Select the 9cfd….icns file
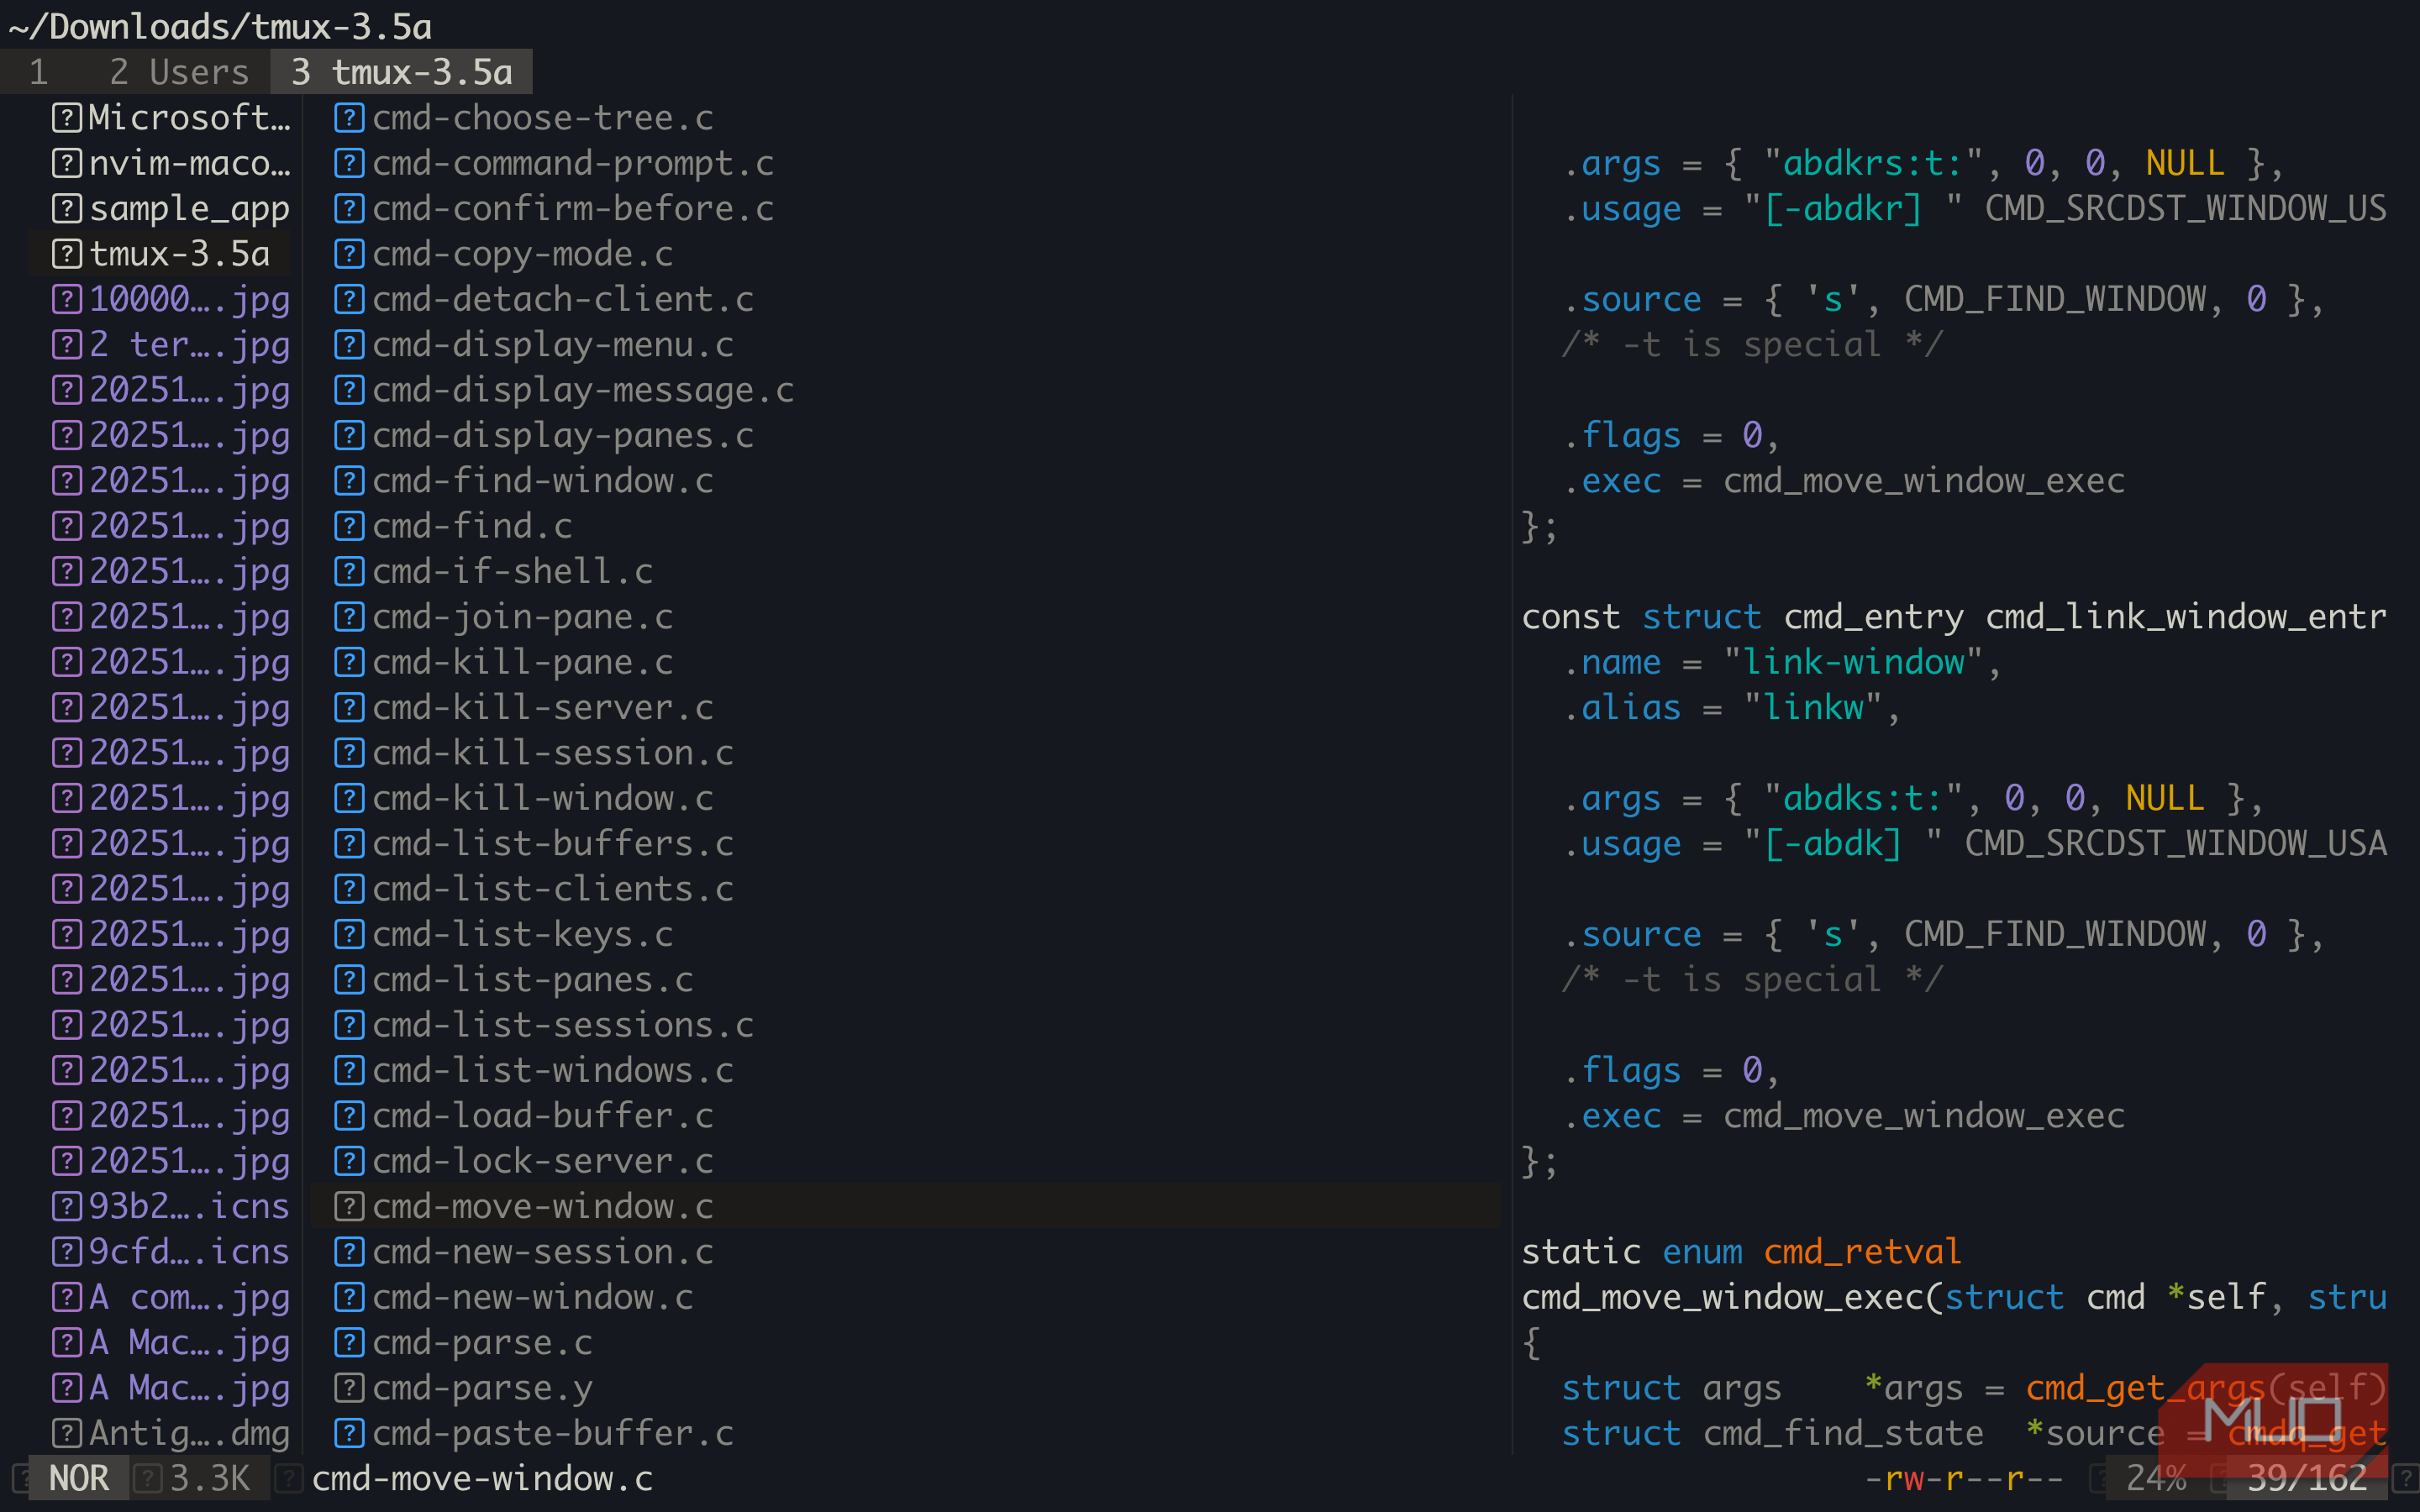2420x1512 pixels. (170, 1252)
